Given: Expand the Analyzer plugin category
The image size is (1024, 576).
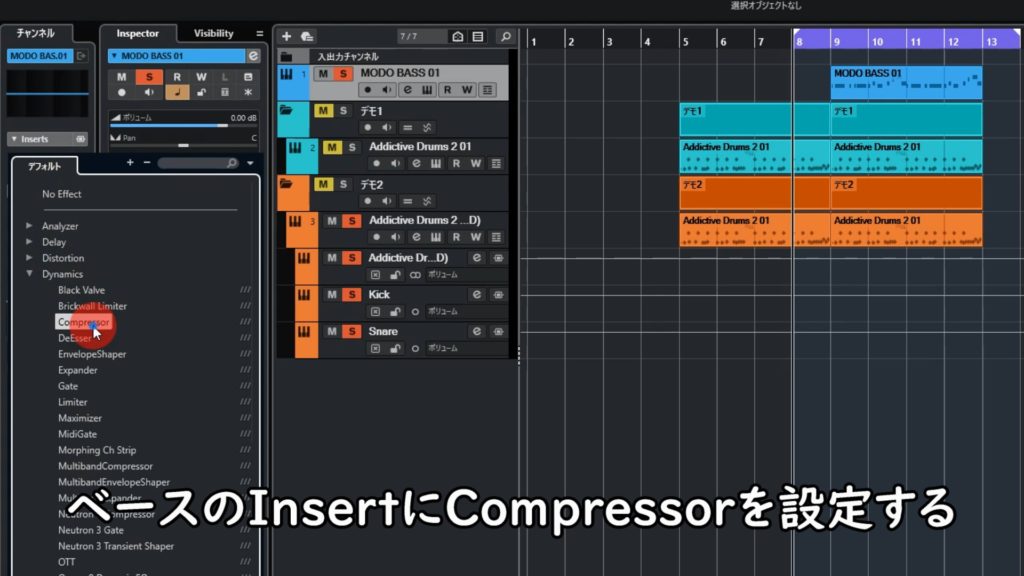Looking at the screenshot, I should click(x=29, y=226).
